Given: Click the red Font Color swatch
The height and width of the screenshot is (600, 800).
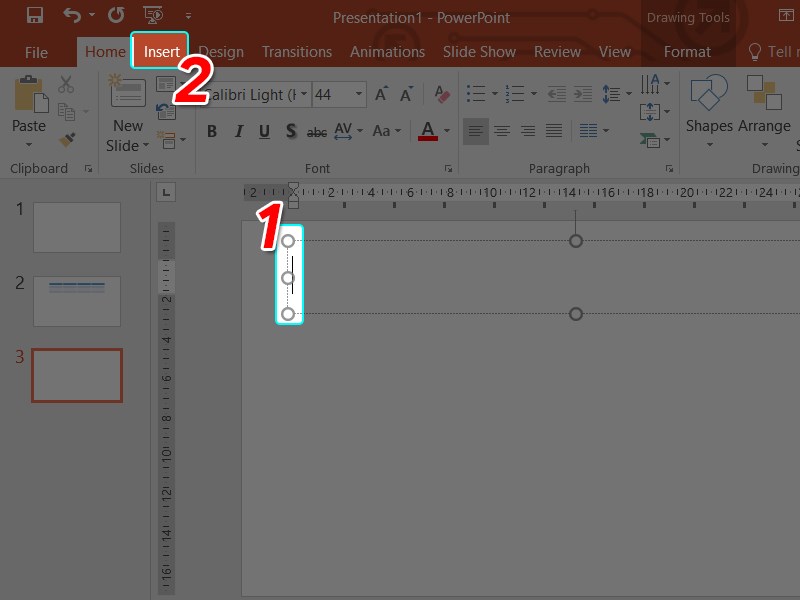Looking at the screenshot, I should (x=428, y=131).
